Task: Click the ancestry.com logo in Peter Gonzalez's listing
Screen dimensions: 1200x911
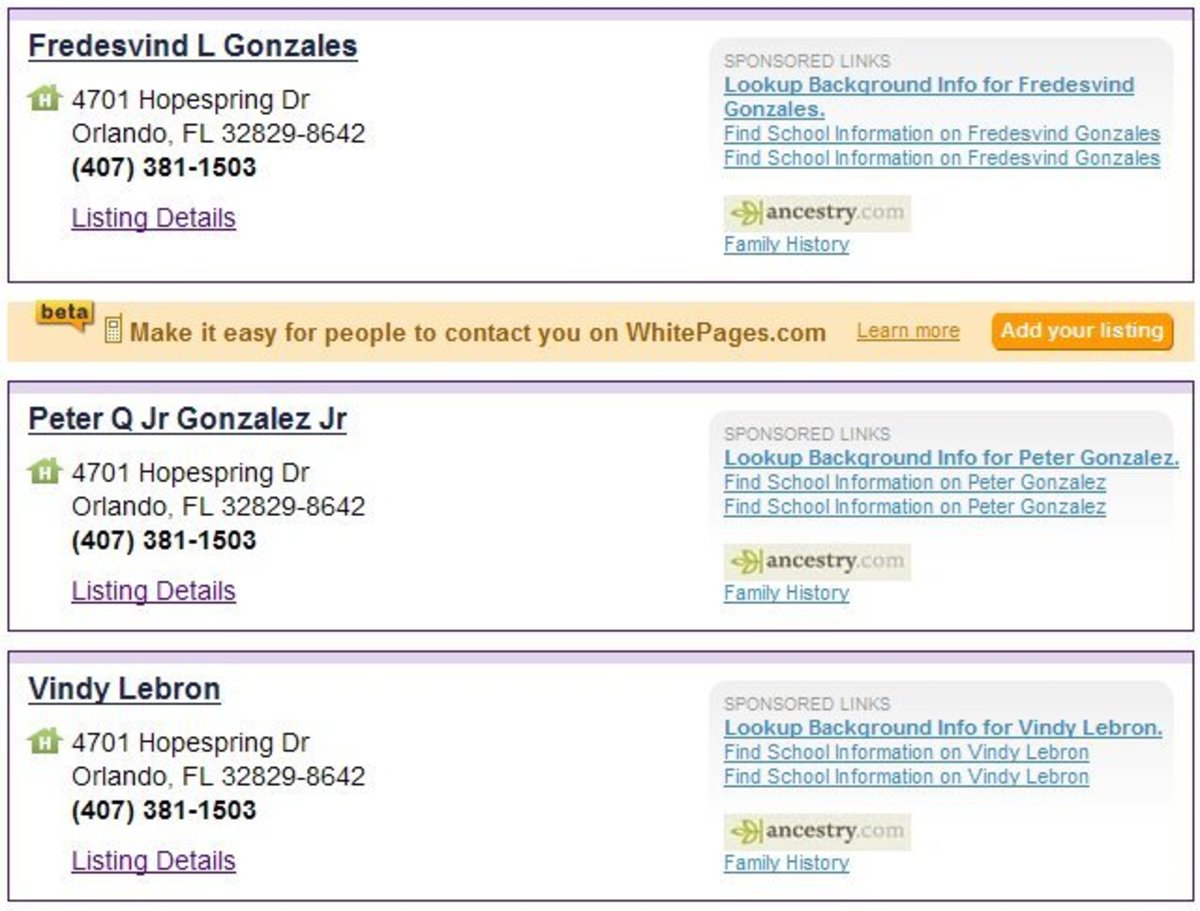Action: (x=816, y=561)
